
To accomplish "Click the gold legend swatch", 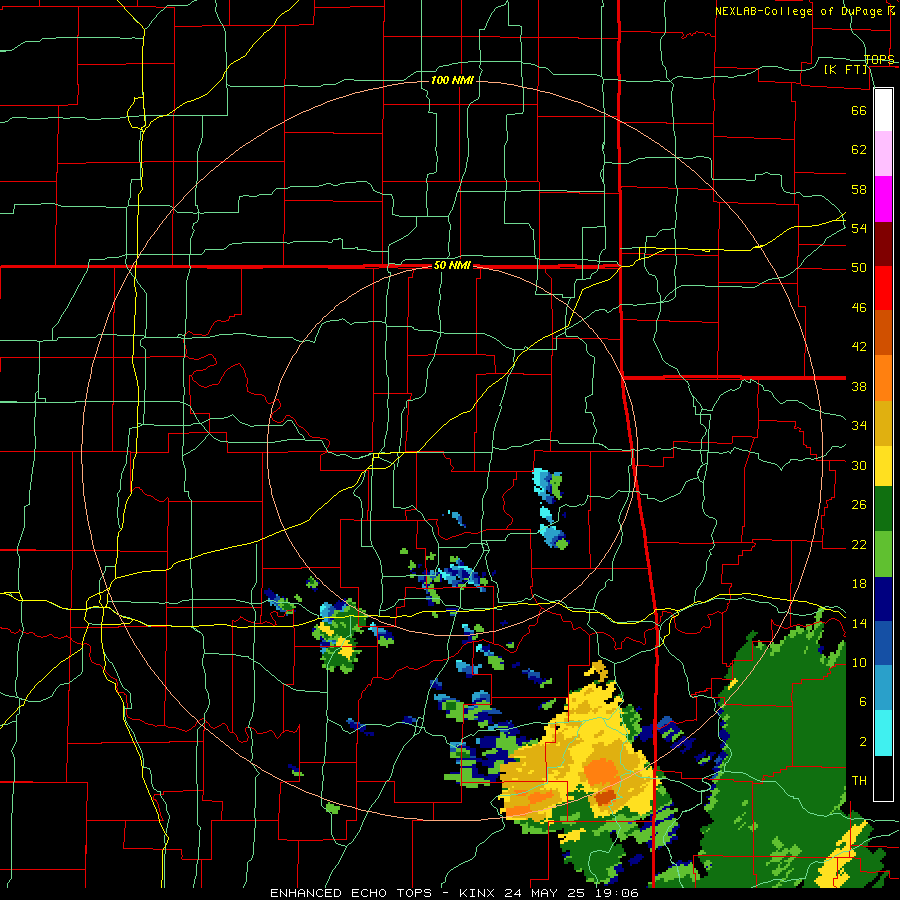I will click(x=883, y=423).
